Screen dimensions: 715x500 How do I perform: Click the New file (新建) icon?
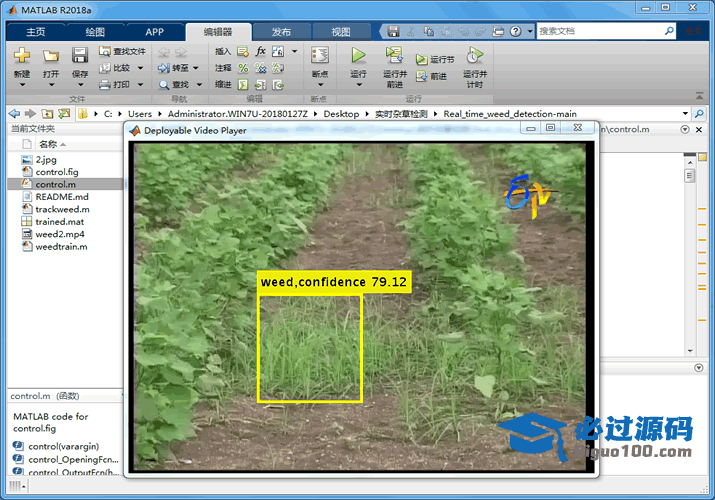click(22, 56)
